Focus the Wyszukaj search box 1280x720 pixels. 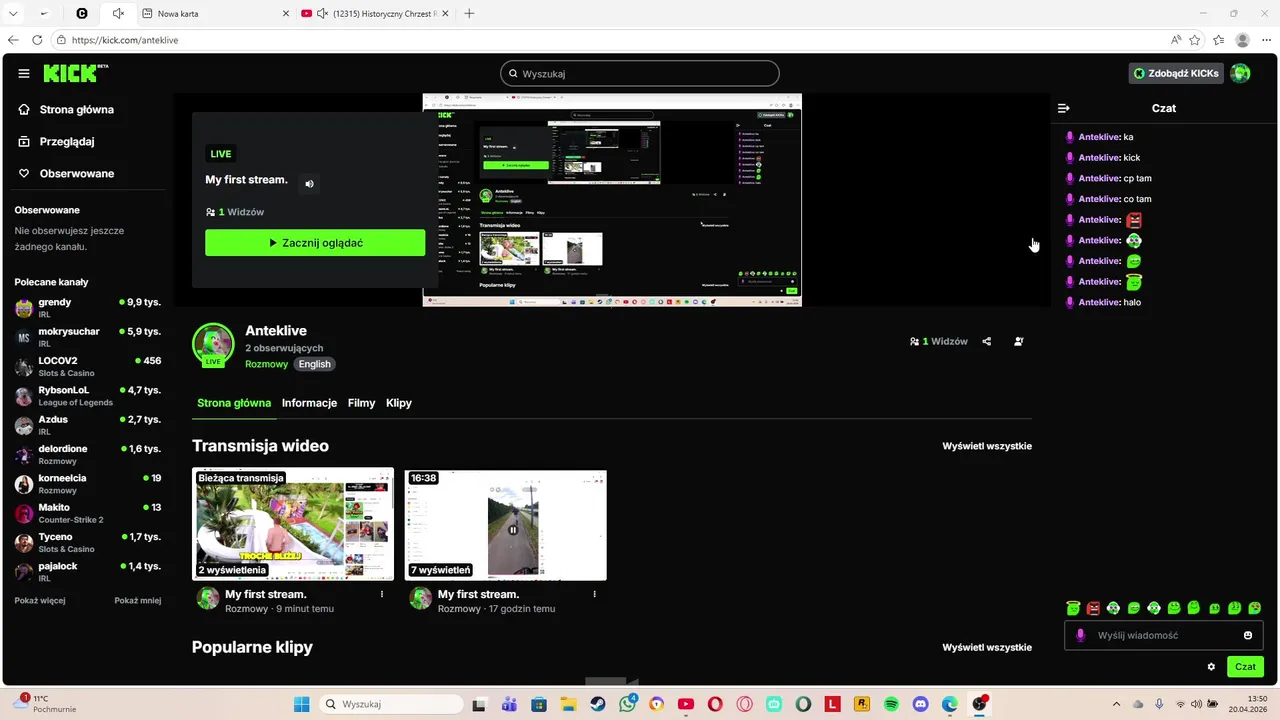point(639,73)
